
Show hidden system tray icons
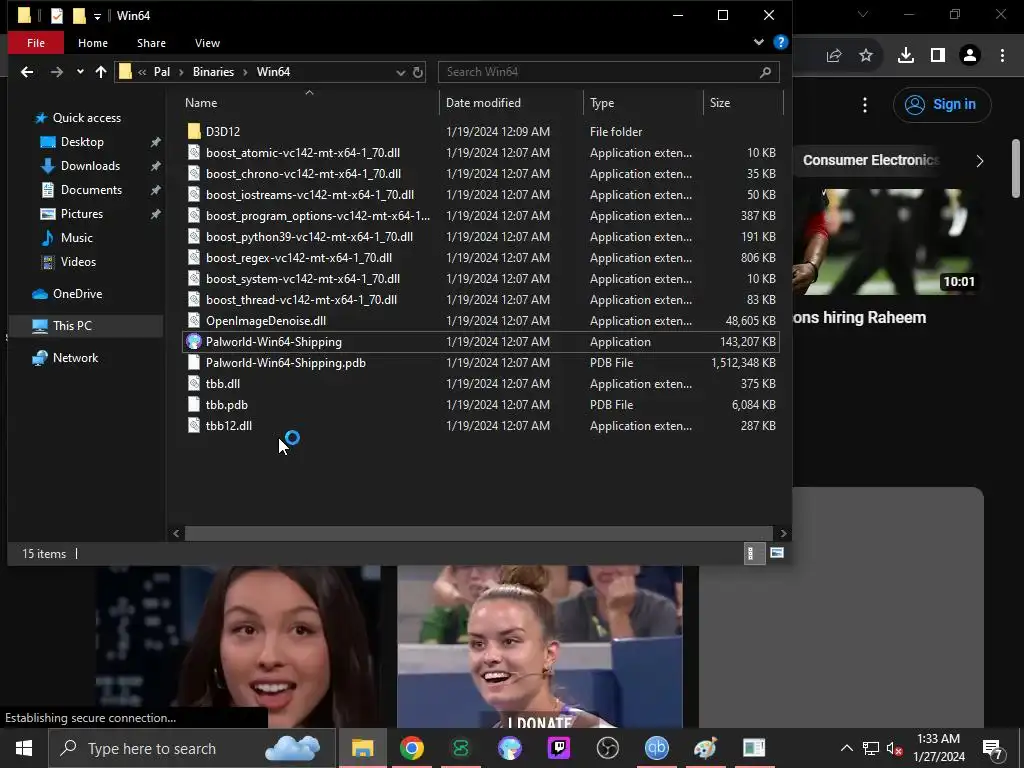(846, 748)
